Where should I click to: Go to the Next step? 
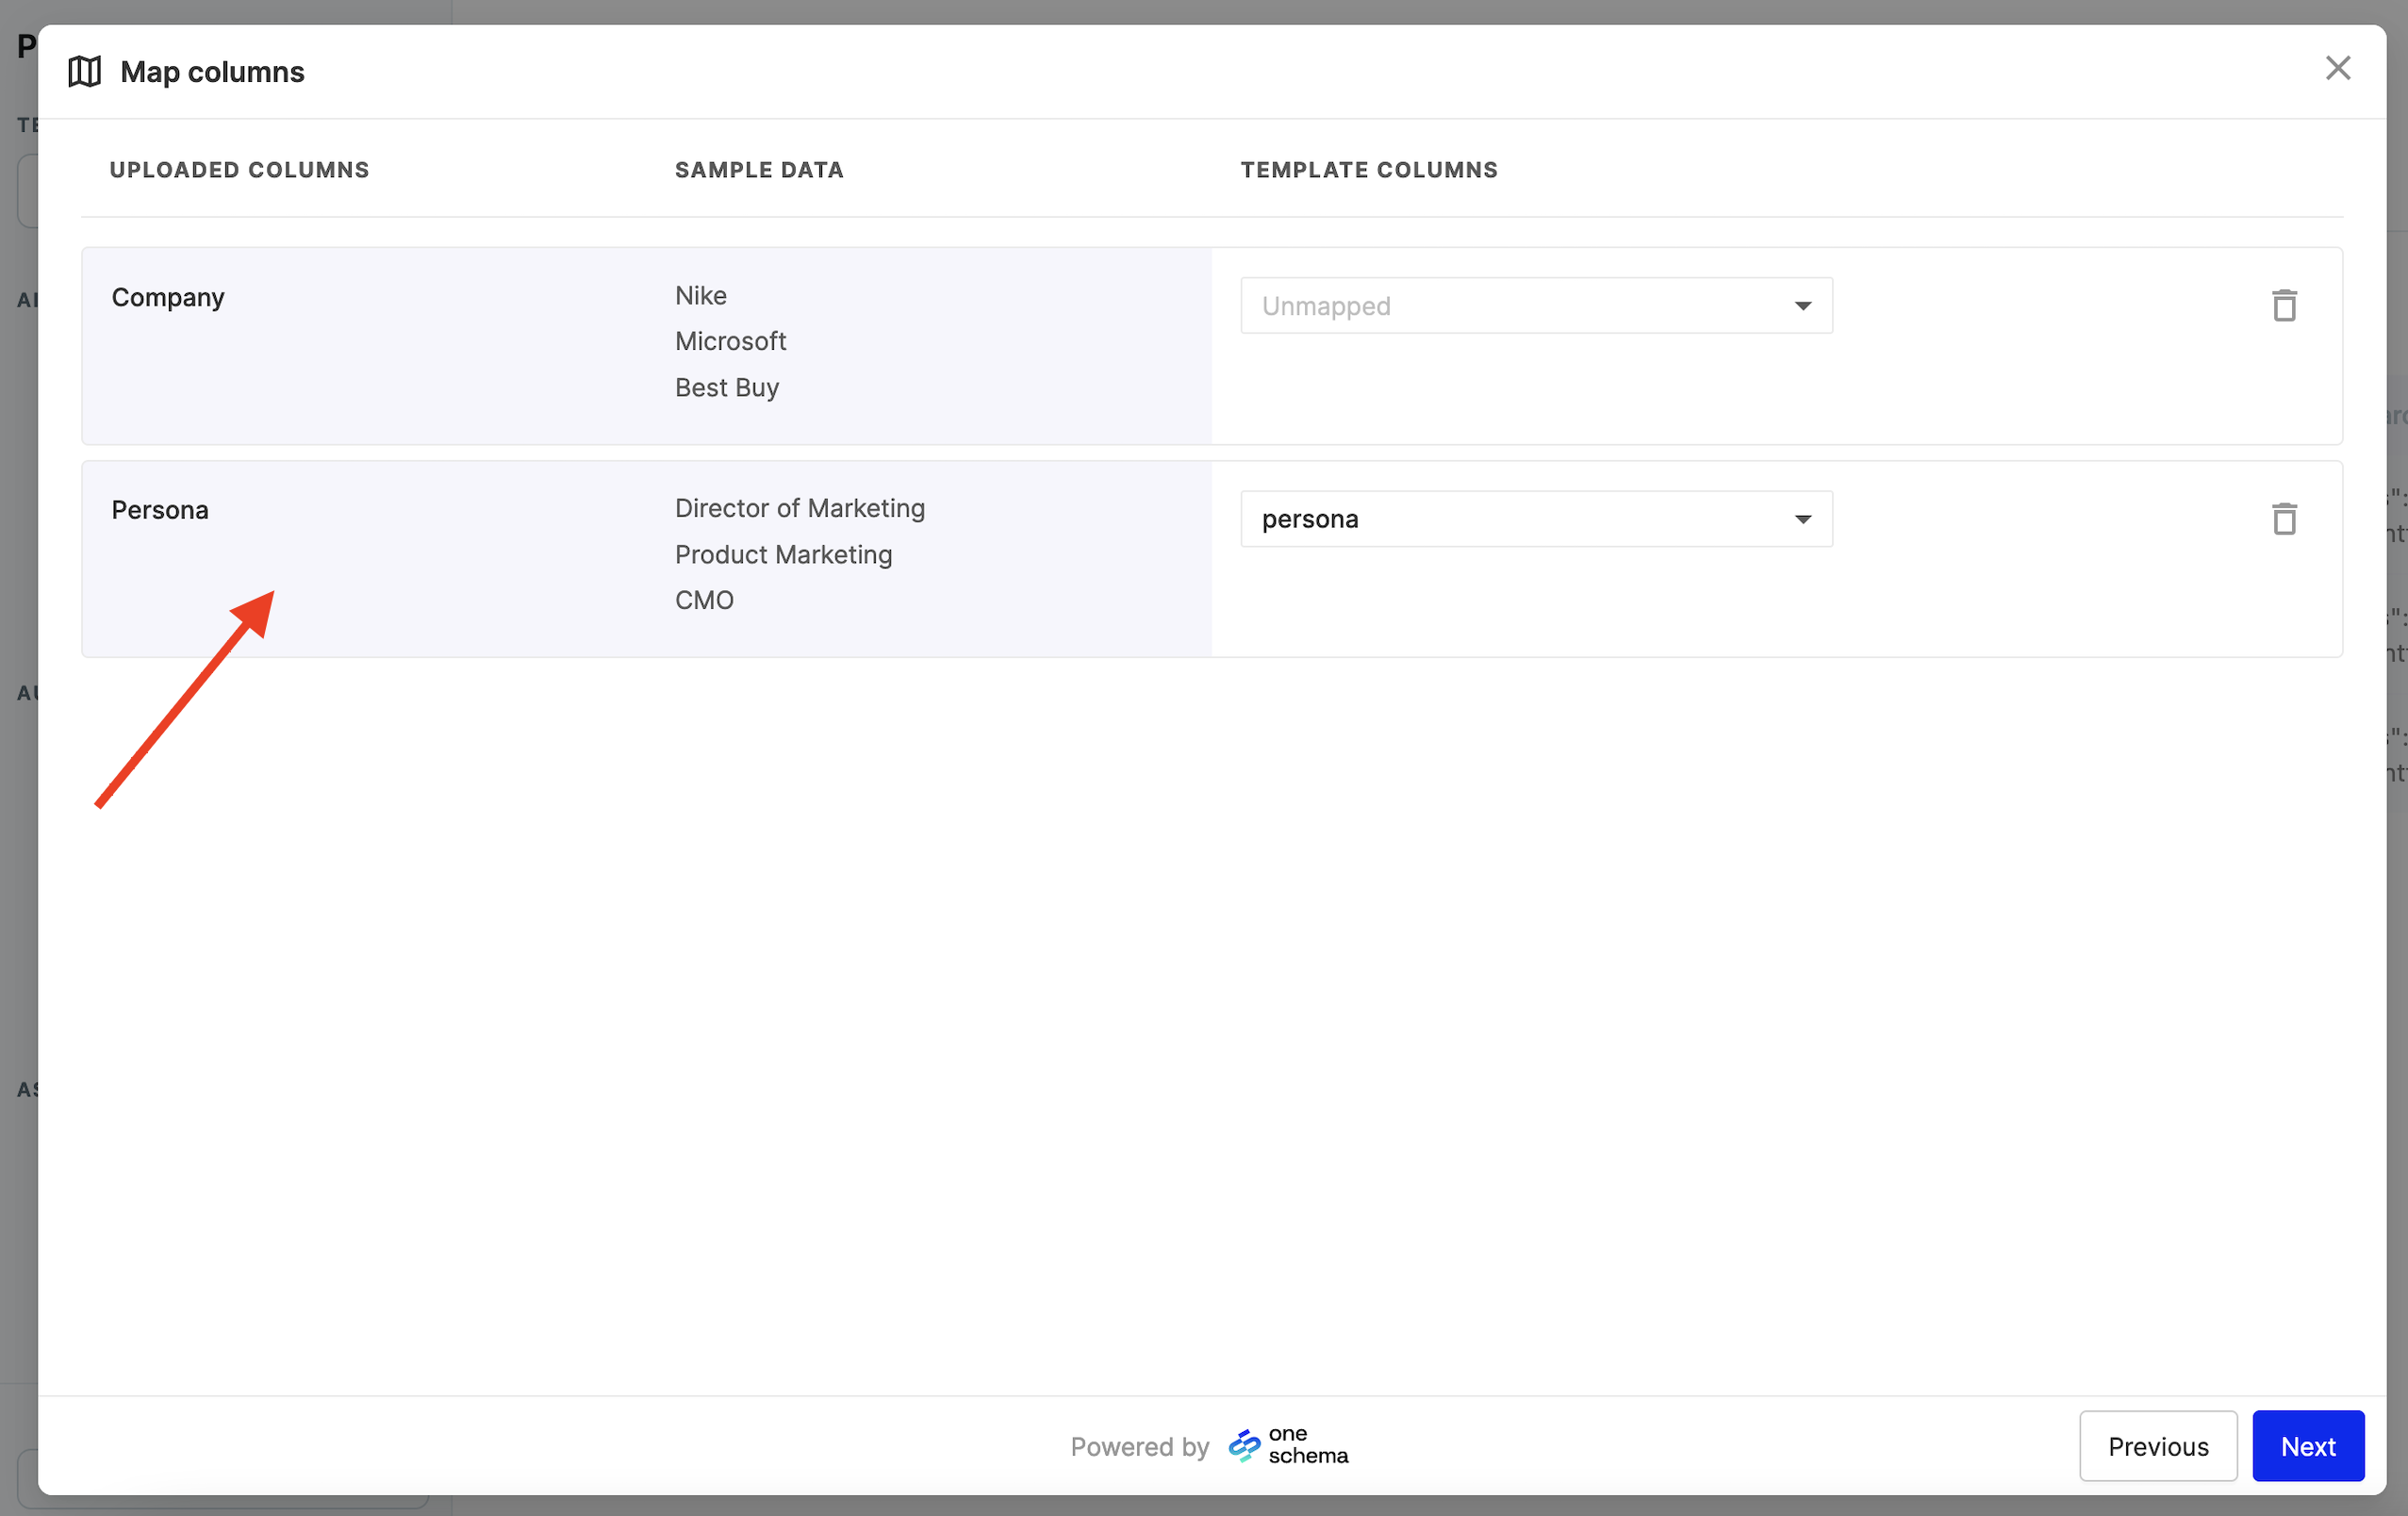[2307, 1446]
